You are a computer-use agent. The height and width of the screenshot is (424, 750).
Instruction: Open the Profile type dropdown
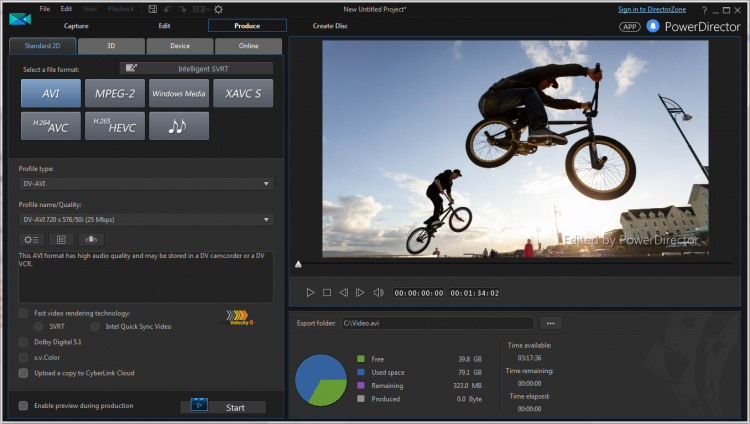[146, 184]
